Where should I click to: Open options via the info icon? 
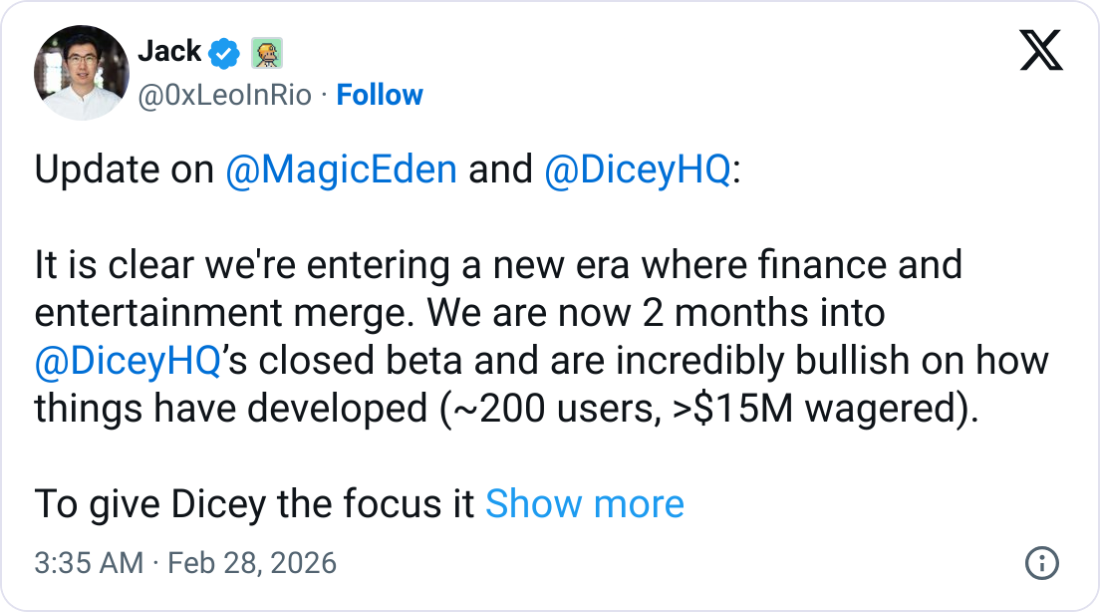[1044, 563]
